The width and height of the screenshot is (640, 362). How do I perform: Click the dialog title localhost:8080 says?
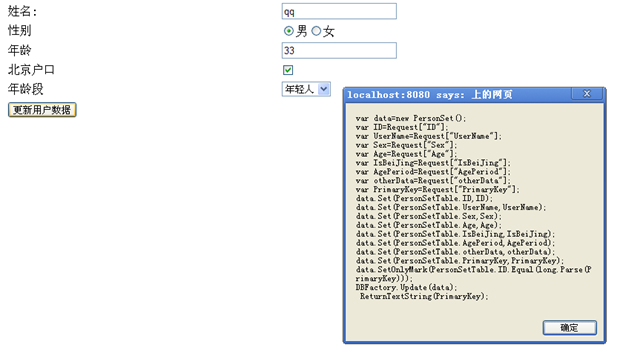(406, 95)
